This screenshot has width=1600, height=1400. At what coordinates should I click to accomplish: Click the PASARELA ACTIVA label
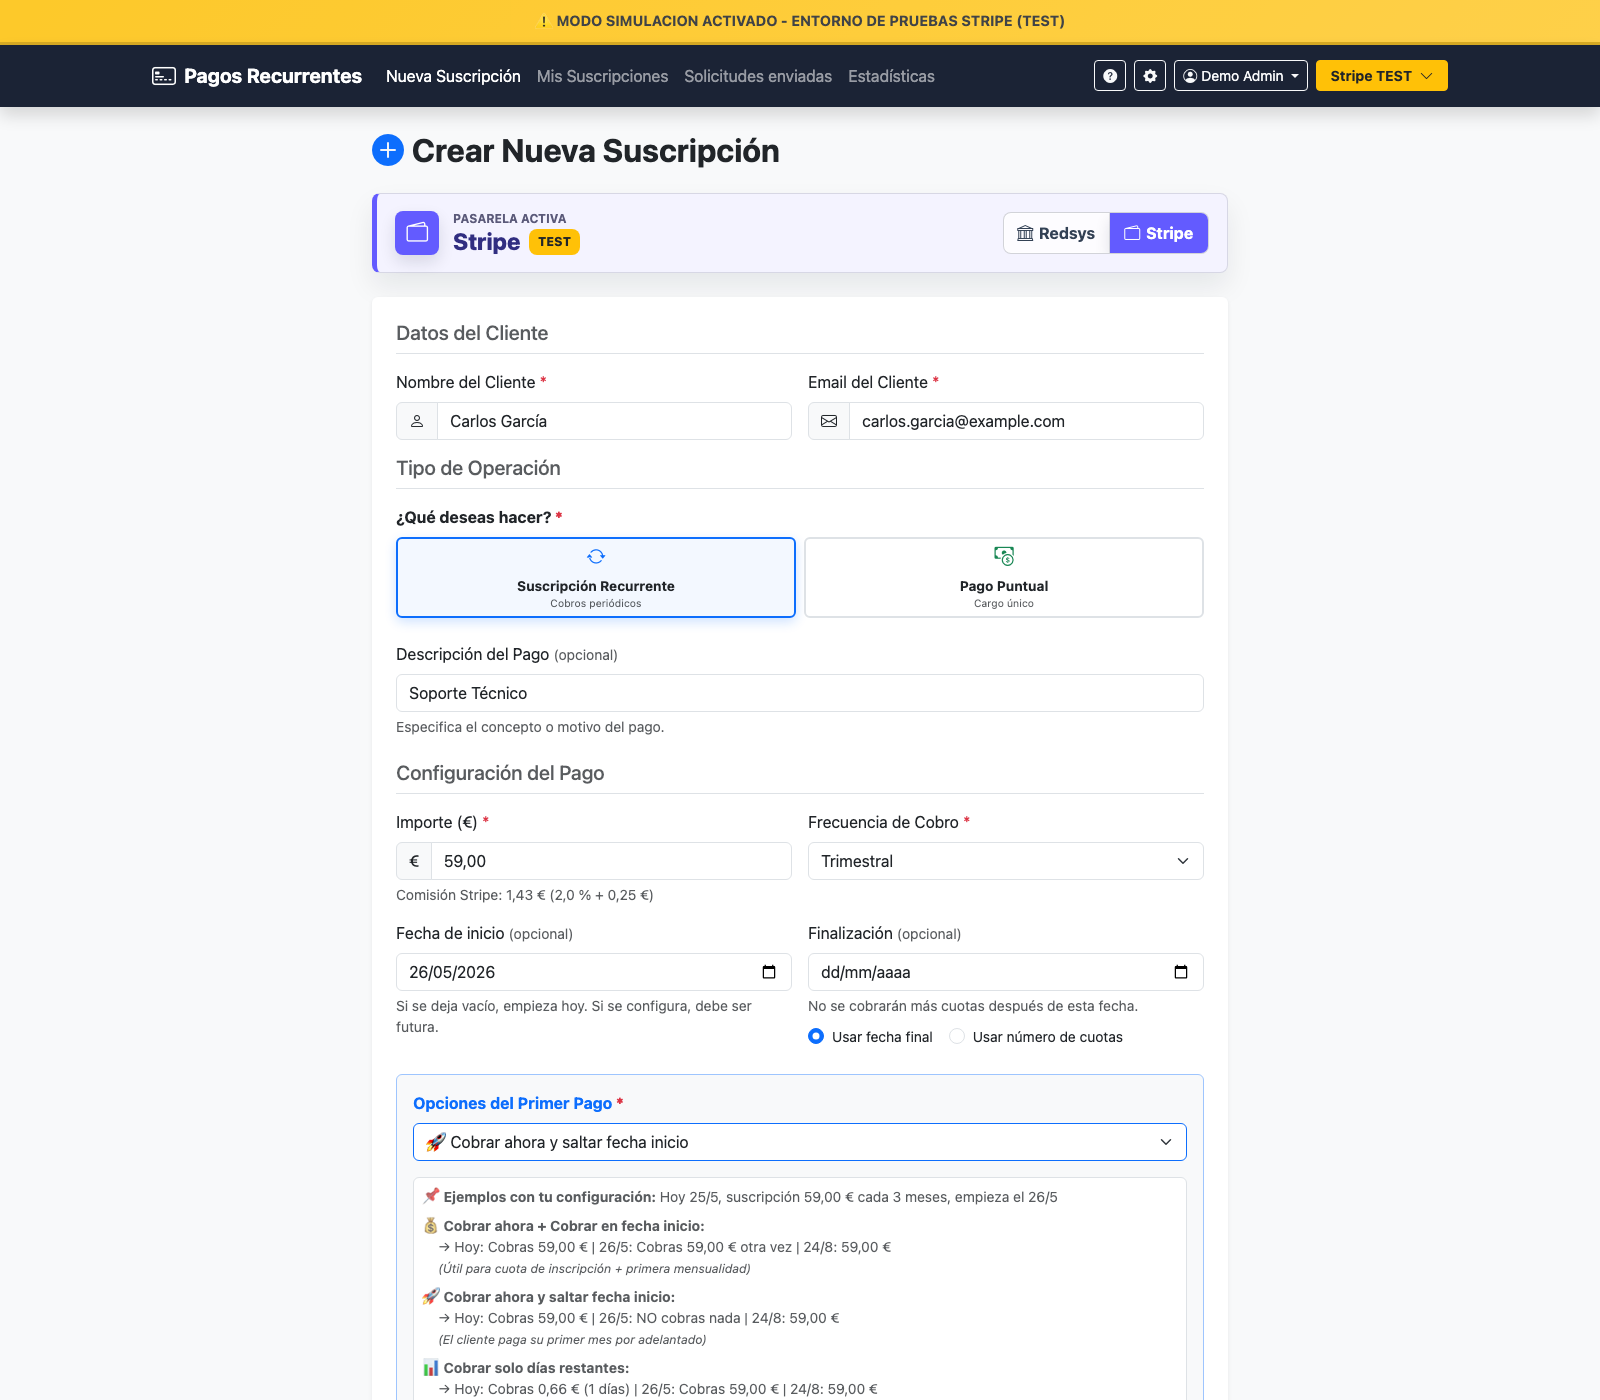[x=509, y=219]
